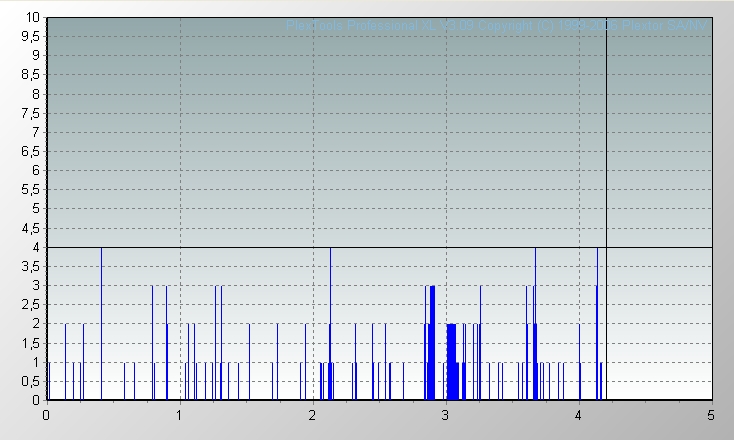Click the tall blue spike just after 2
The image size is (734, 440).
[330, 320]
